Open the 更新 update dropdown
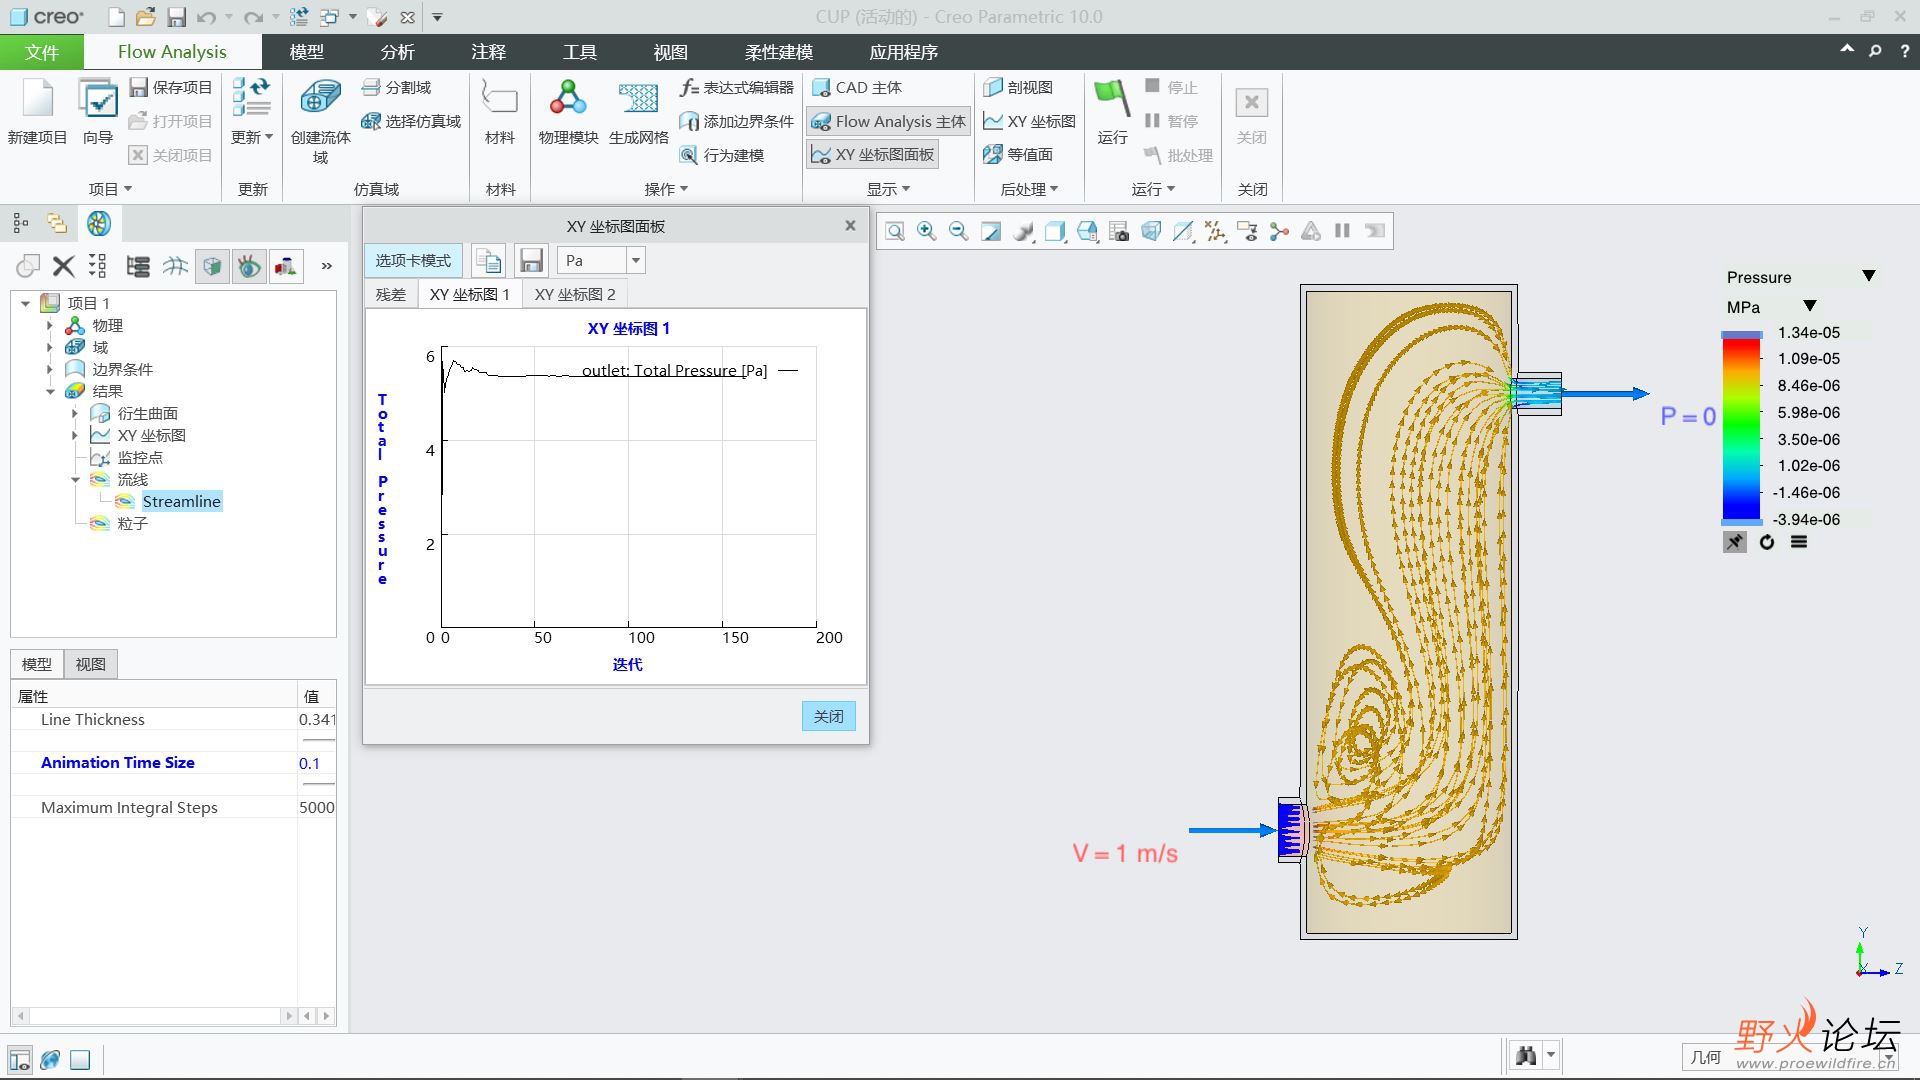1920x1080 pixels. [x=252, y=138]
